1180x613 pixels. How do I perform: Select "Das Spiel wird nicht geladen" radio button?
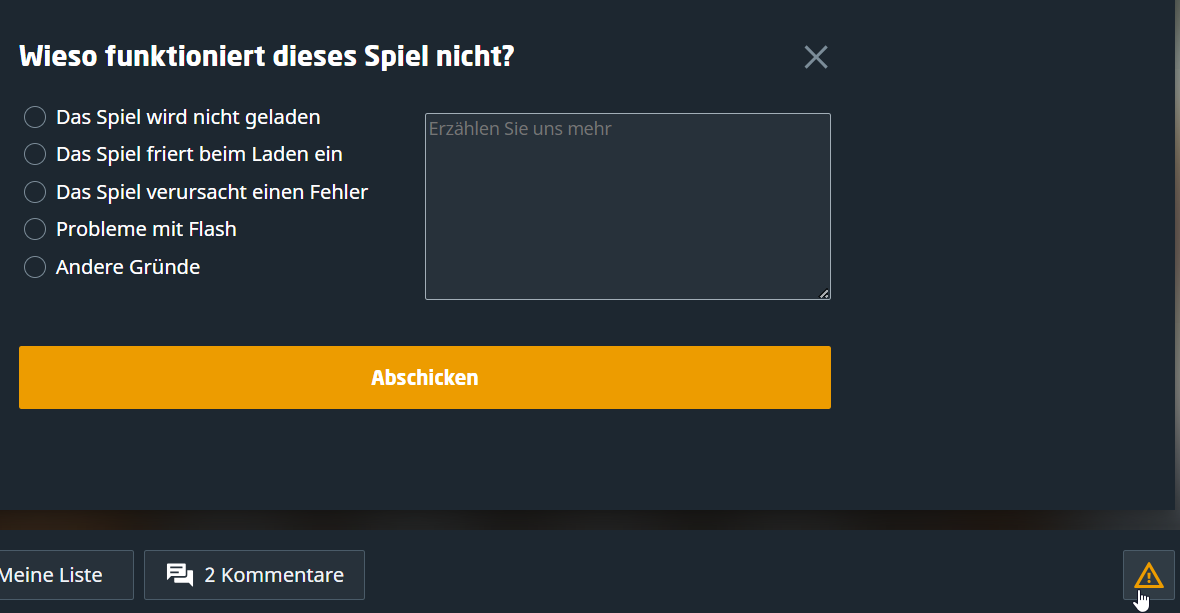point(35,117)
